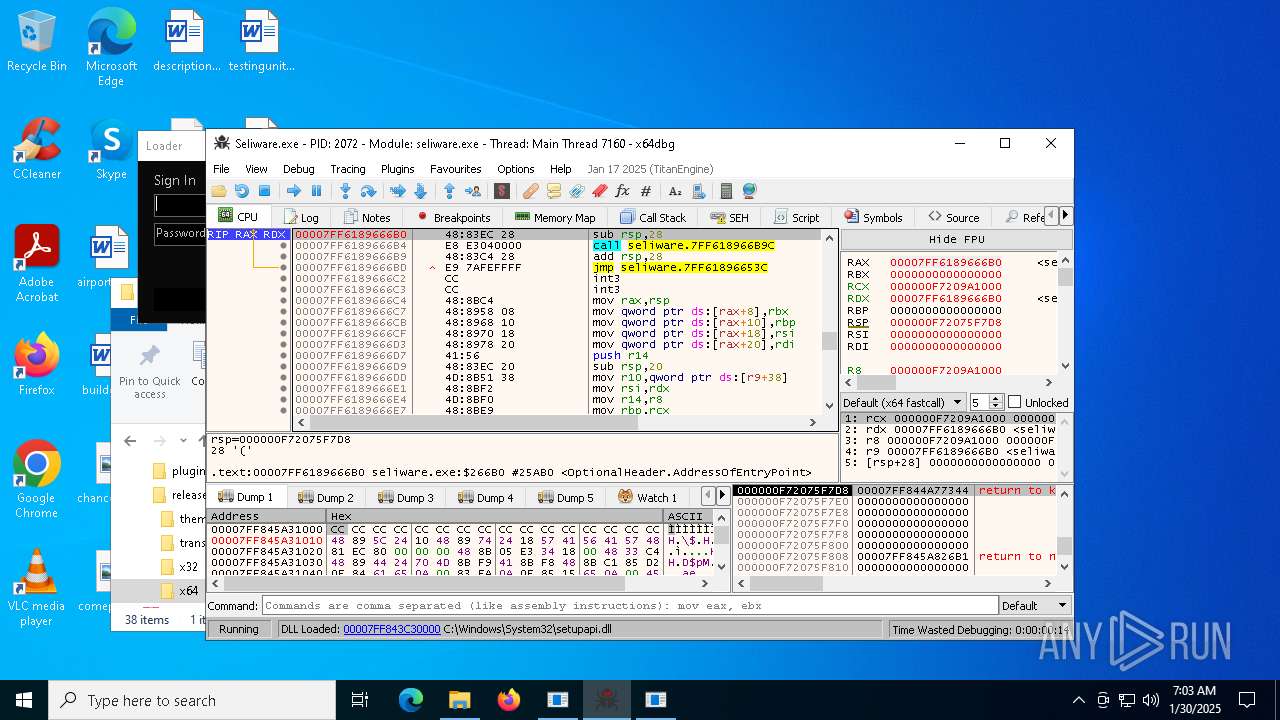Increase argument count stepper up arrow

(995, 398)
